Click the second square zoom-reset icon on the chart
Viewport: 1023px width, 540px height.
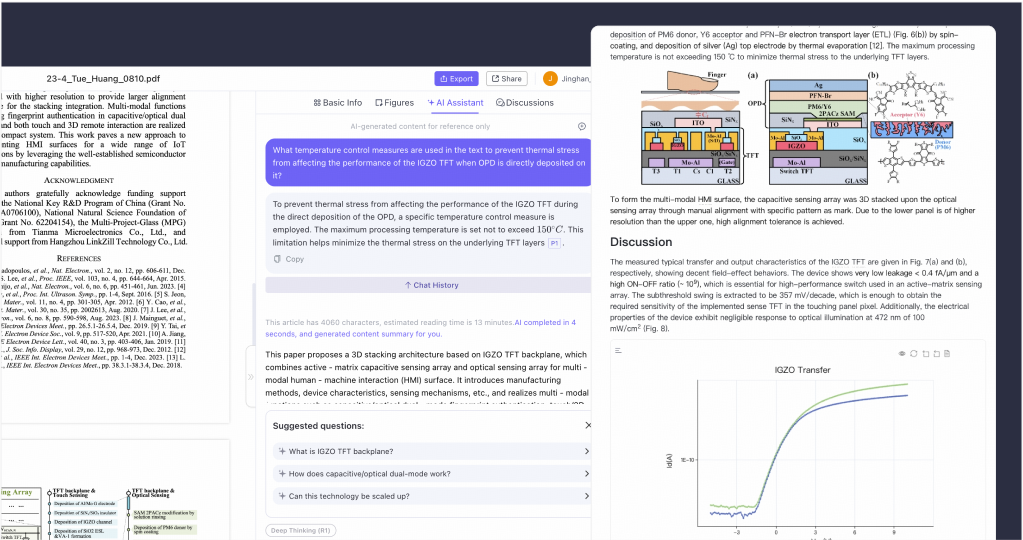(x=936, y=353)
